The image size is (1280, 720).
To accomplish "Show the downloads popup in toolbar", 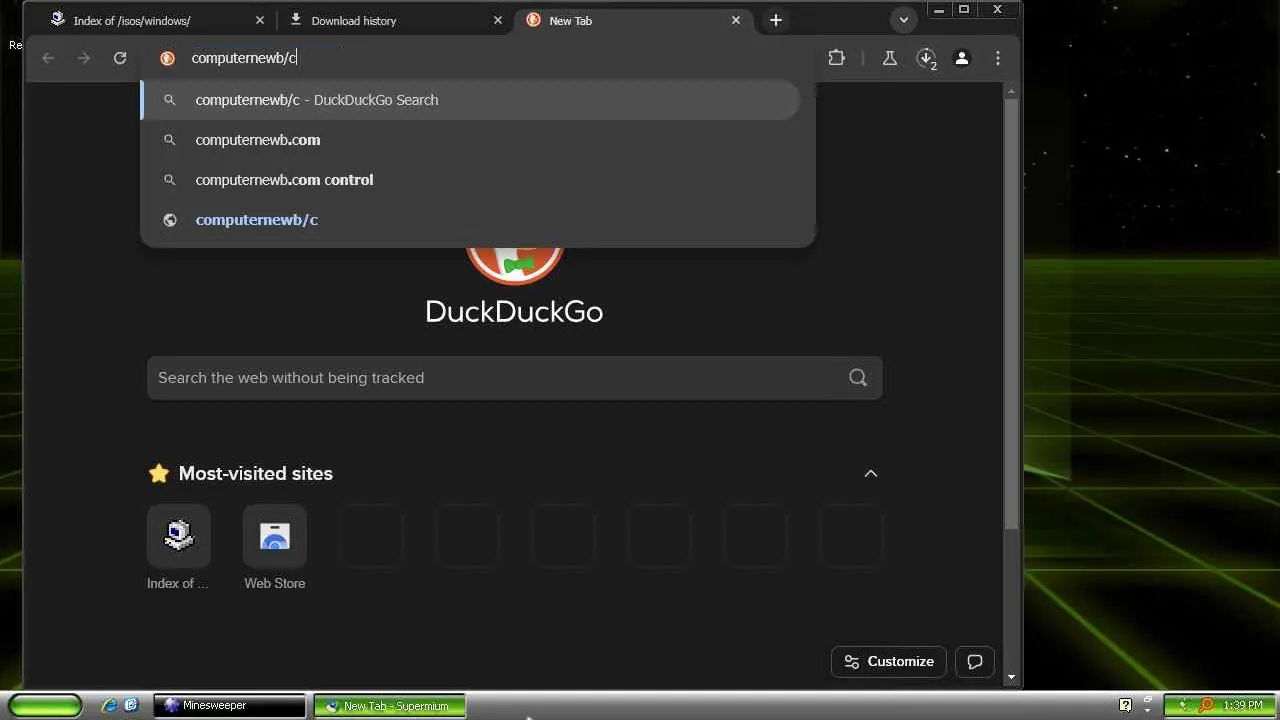I will pos(926,58).
